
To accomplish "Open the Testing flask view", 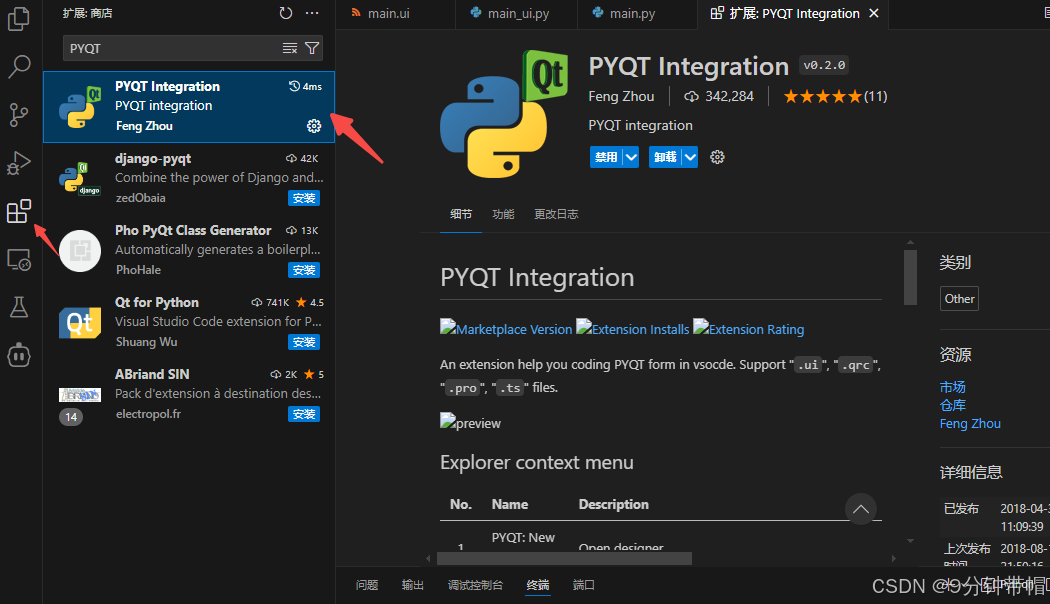I will [19, 307].
